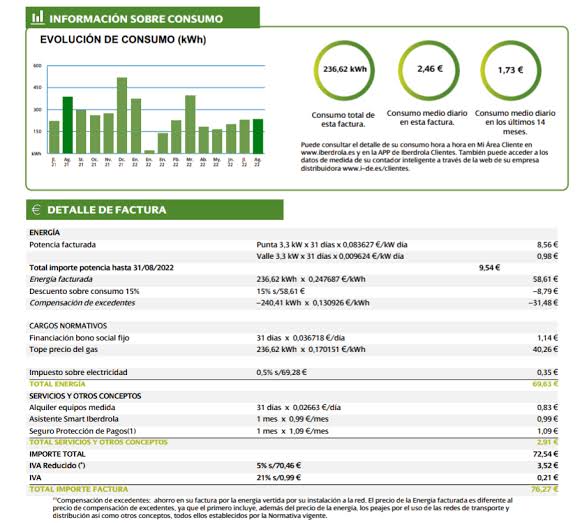Click 'Descuento sobre consumo 15%' label
587x523 pixels.
(x=84, y=291)
